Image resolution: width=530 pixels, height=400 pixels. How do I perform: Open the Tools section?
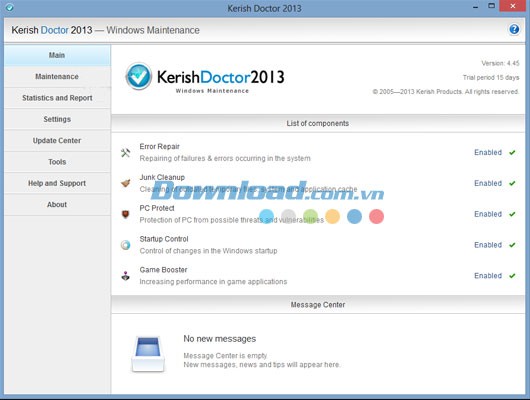[57, 162]
